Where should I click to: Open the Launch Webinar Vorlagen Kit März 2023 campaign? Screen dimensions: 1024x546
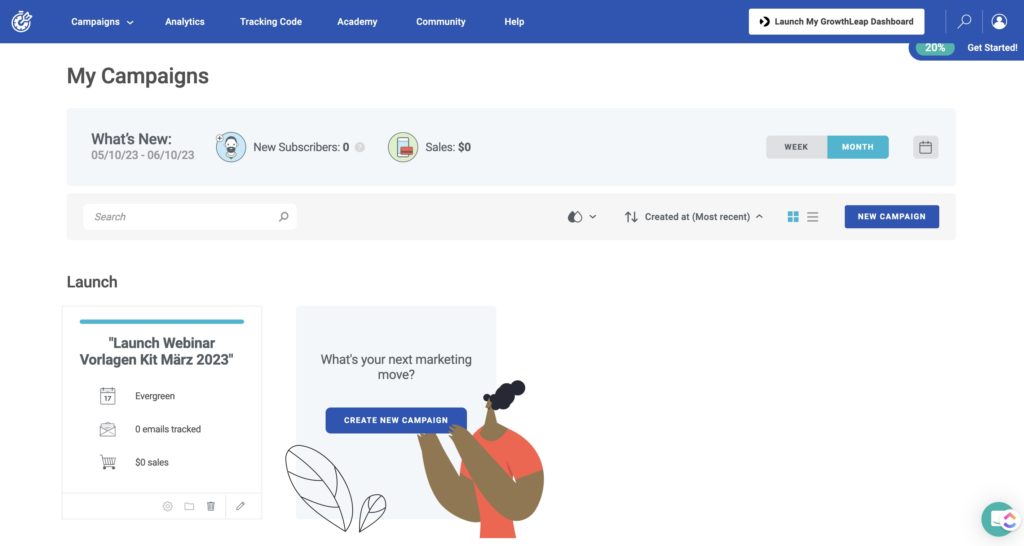[156, 351]
